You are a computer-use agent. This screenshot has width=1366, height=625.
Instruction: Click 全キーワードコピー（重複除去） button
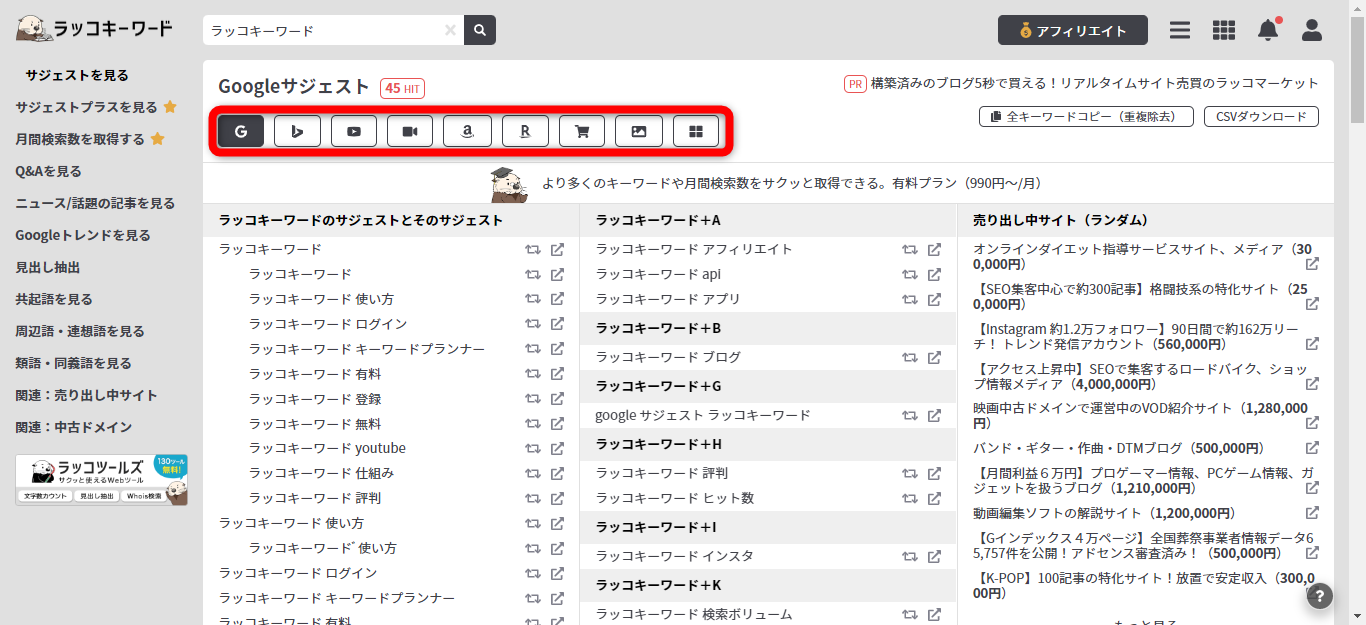(x=1086, y=117)
